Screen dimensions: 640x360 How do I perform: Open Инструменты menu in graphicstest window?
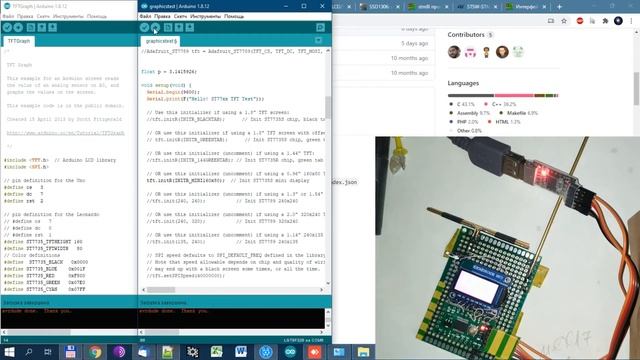click(x=205, y=16)
